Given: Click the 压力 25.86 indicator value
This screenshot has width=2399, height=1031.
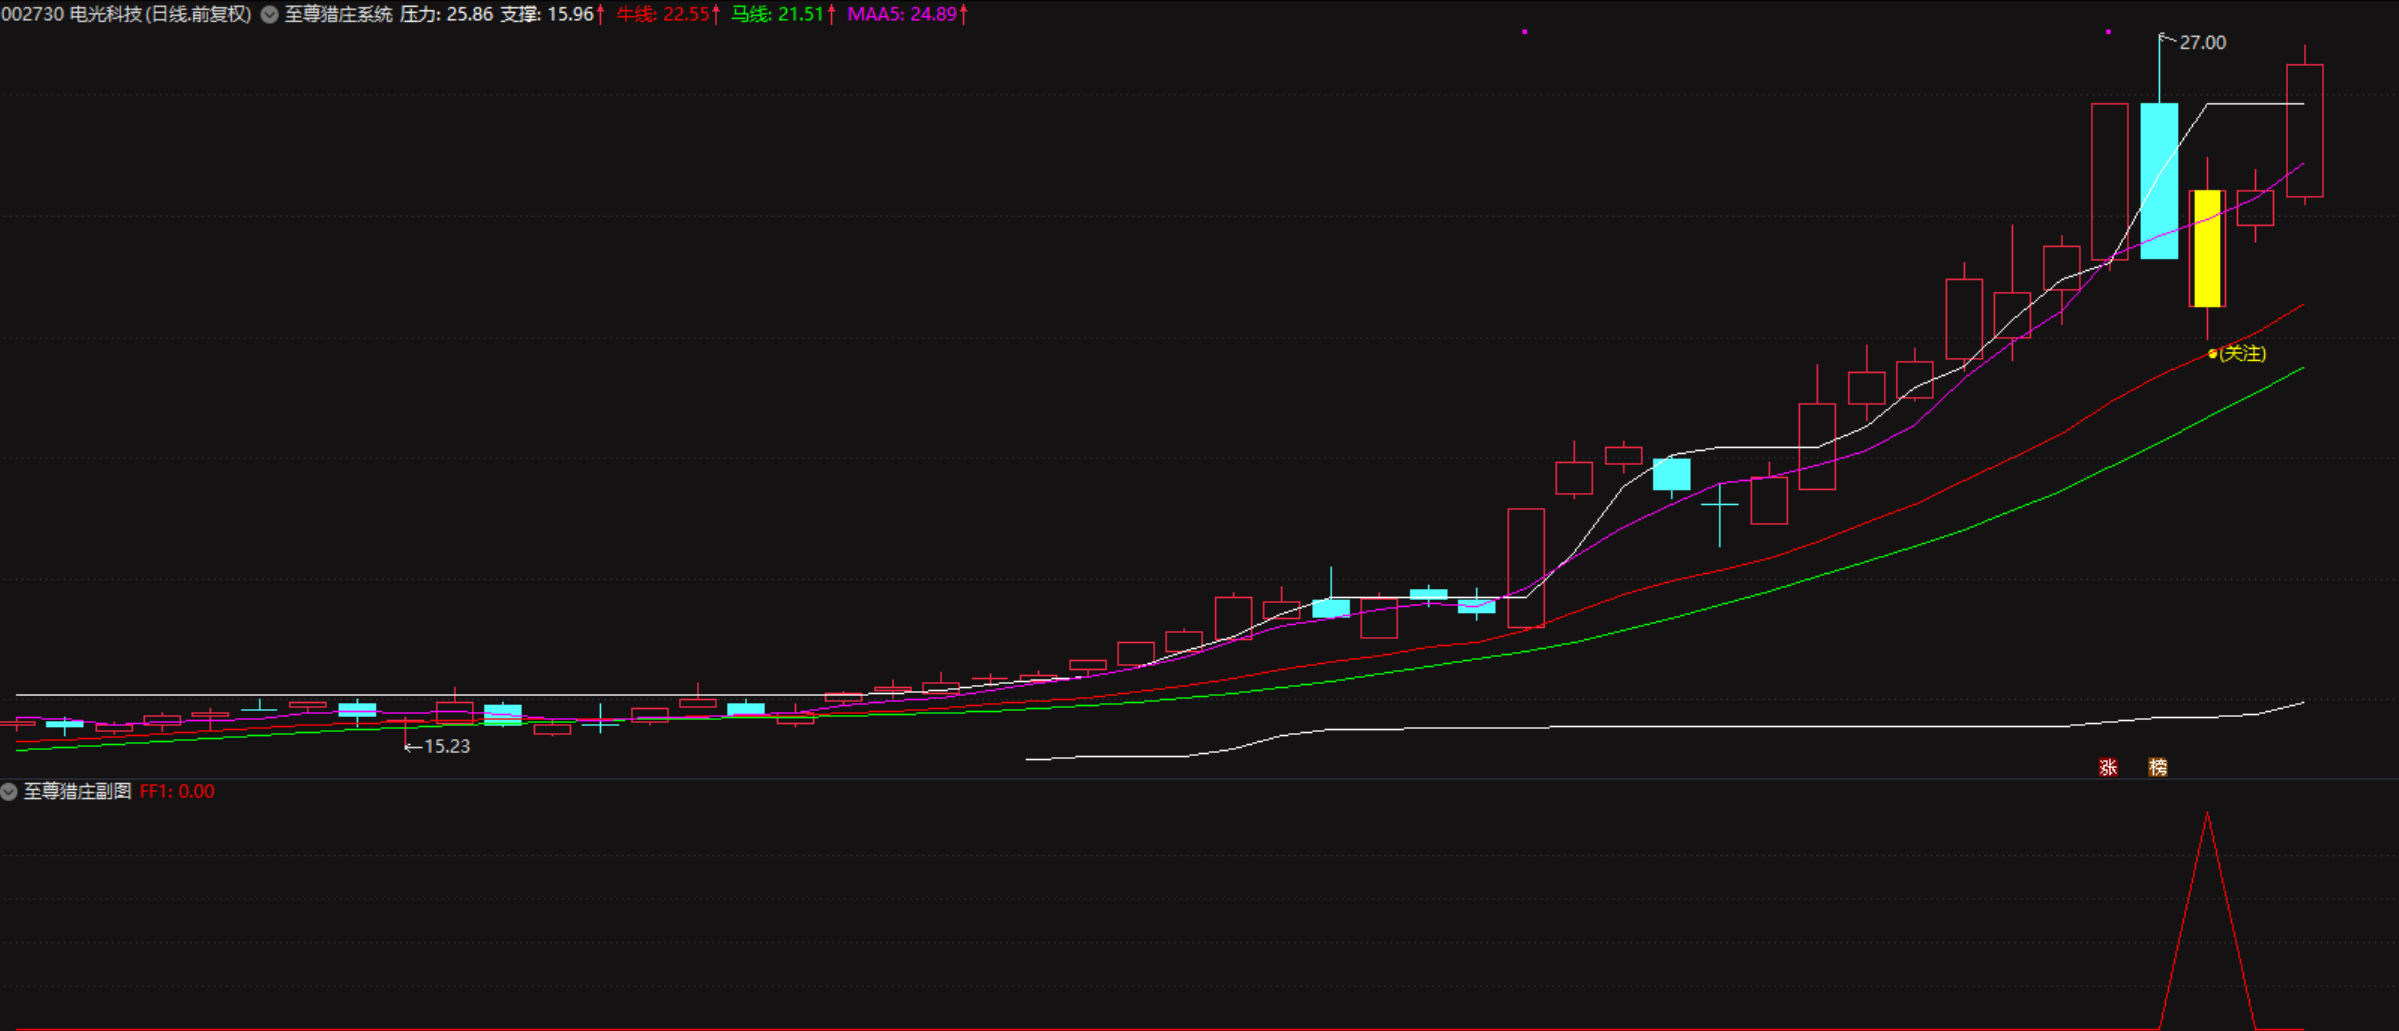Looking at the screenshot, I should pyautogui.click(x=446, y=14).
